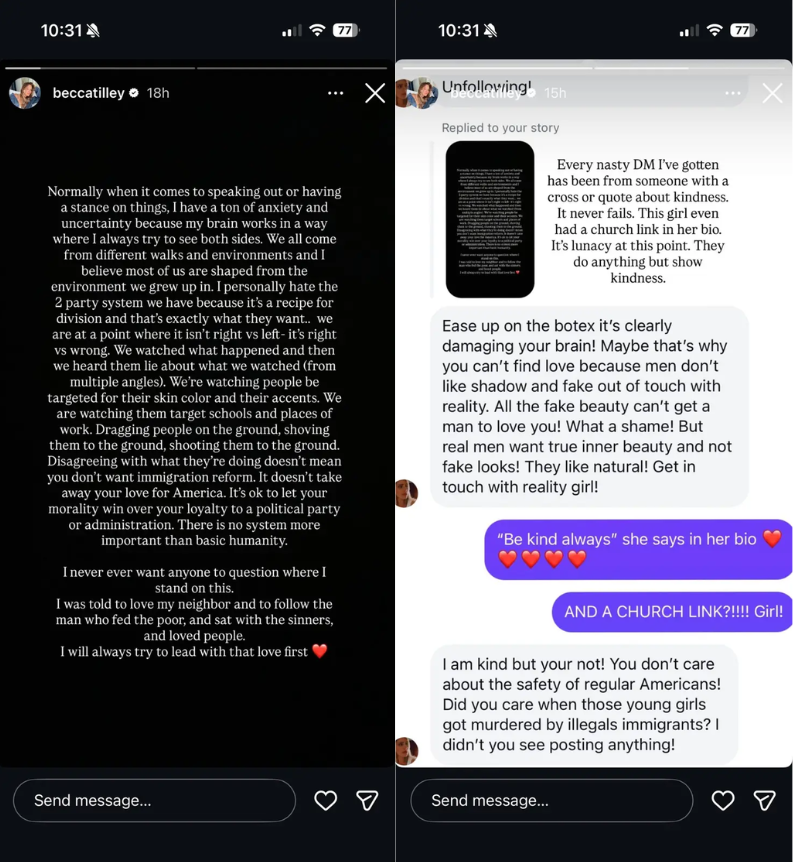Select the 'AND A CHURCH LINK' message bubble

click(x=672, y=612)
